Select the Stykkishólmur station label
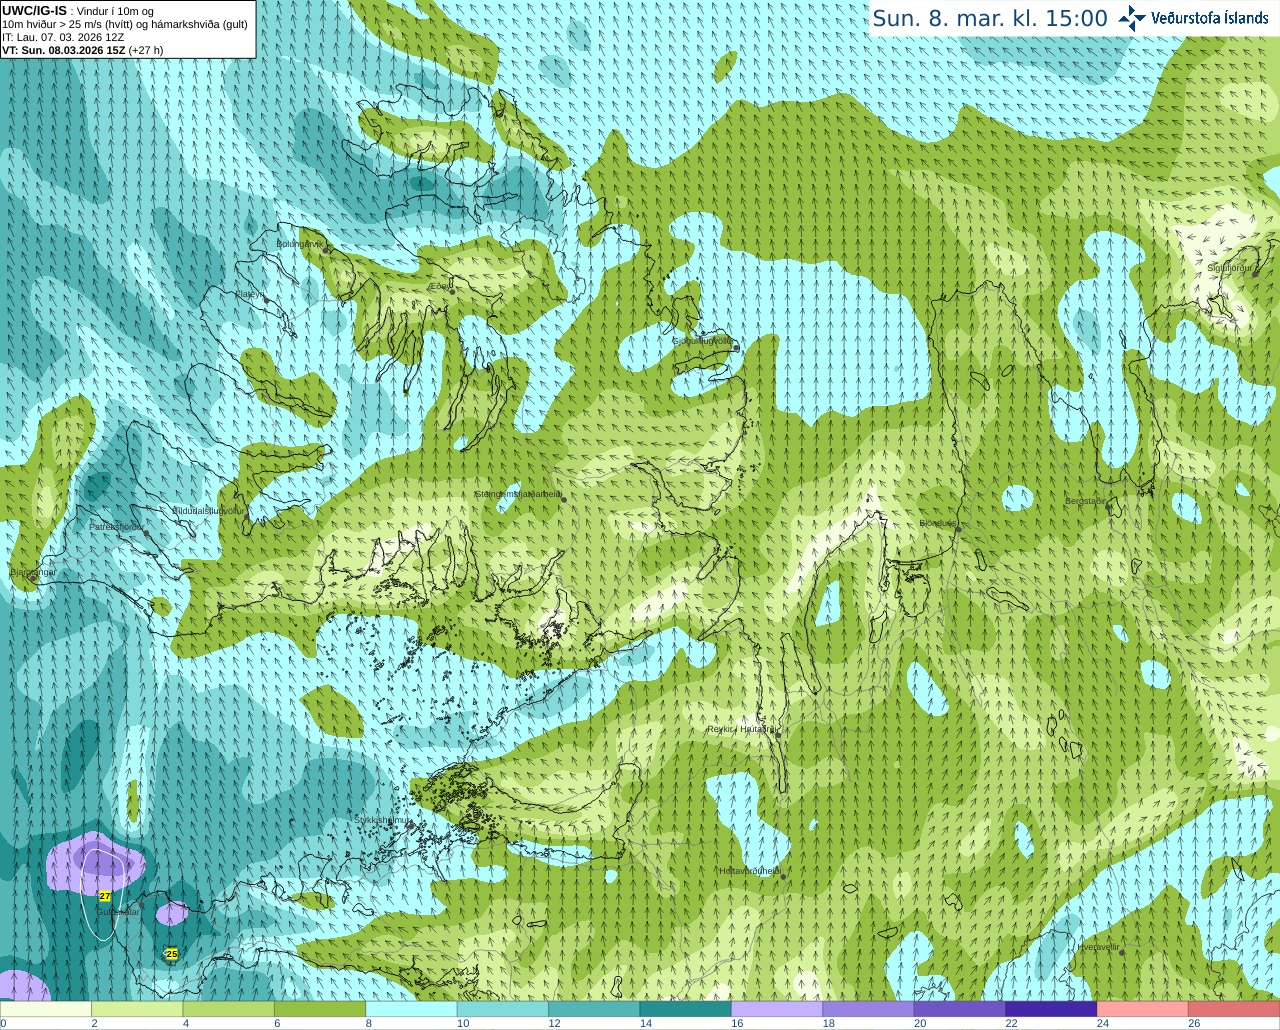Screen dimensions: 1280x1030 coord(382,820)
